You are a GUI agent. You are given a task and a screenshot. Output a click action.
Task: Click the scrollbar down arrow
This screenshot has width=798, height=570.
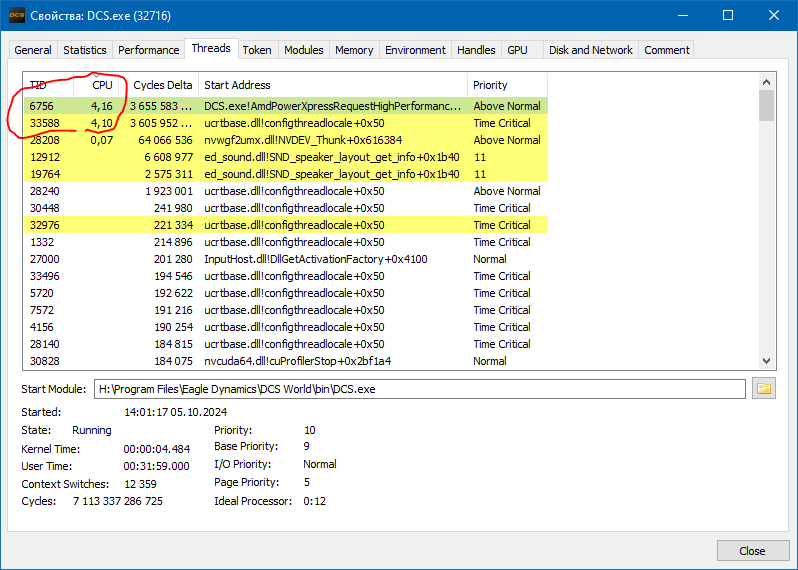(x=766, y=361)
